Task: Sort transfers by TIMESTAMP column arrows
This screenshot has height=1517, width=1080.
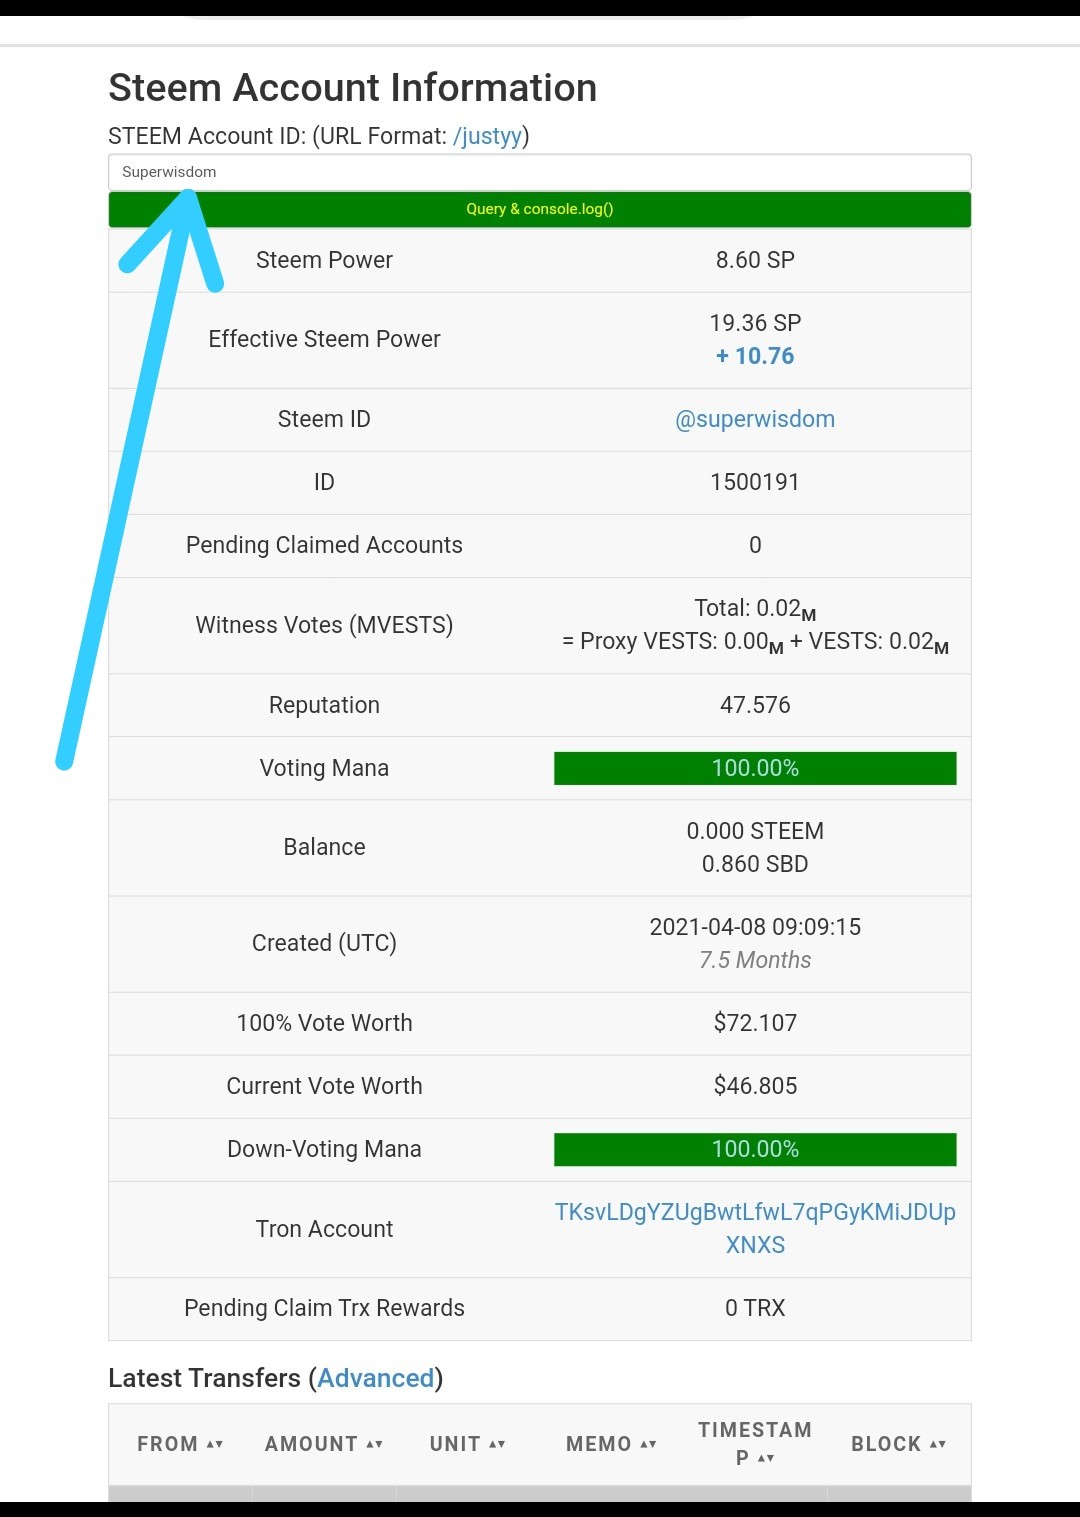Action: tap(766, 1458)
